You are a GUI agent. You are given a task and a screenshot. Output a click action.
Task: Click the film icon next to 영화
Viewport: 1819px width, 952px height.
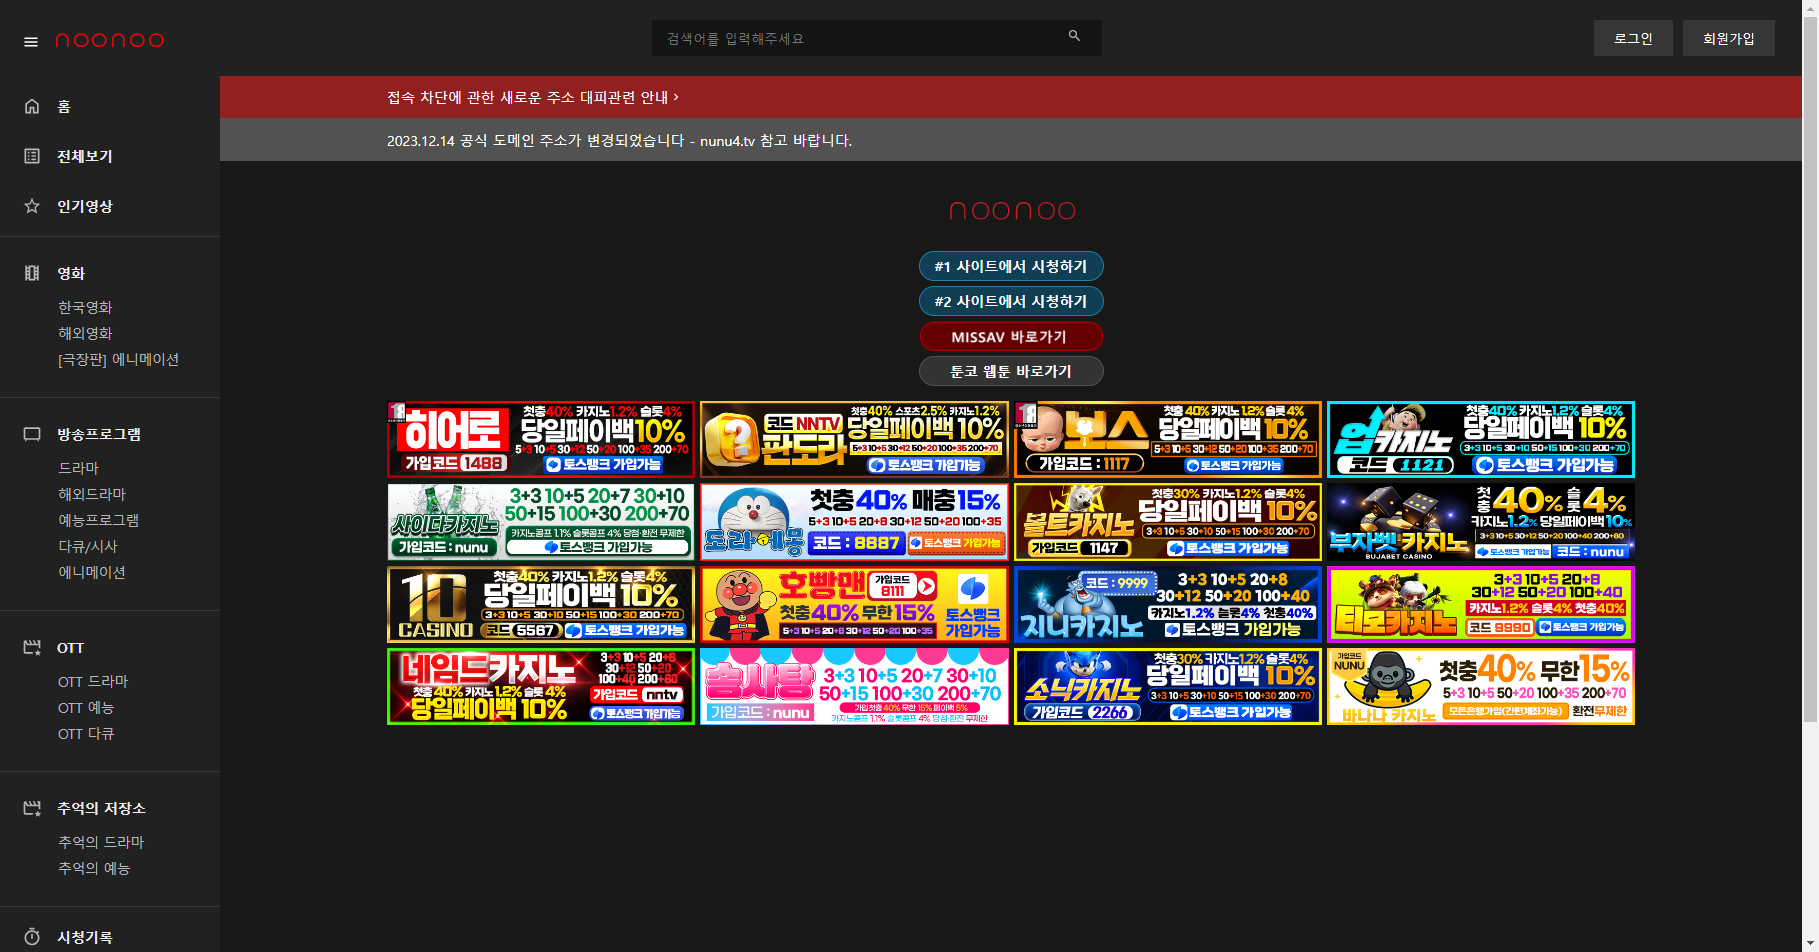32,273
